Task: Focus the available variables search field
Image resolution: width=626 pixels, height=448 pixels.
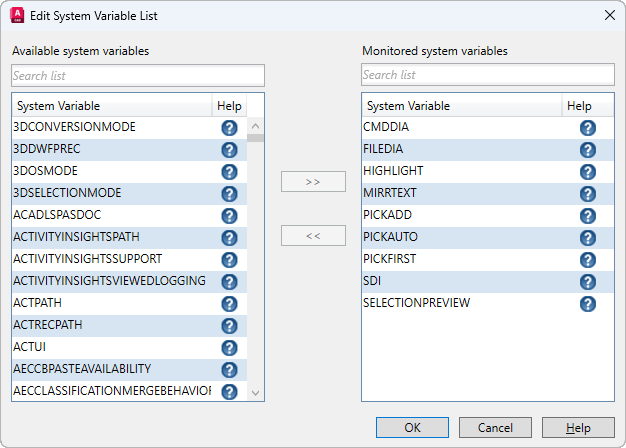Action: [138, 75]
